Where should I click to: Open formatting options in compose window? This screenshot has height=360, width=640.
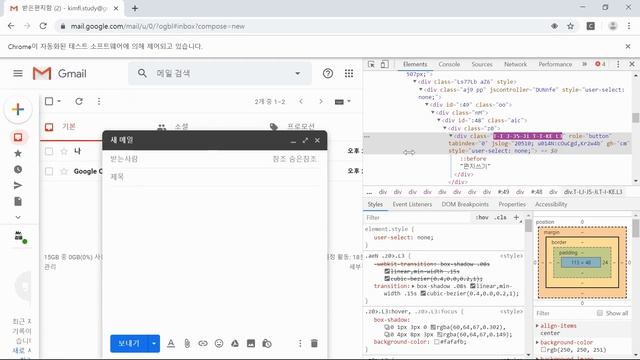tap(171, 344)
